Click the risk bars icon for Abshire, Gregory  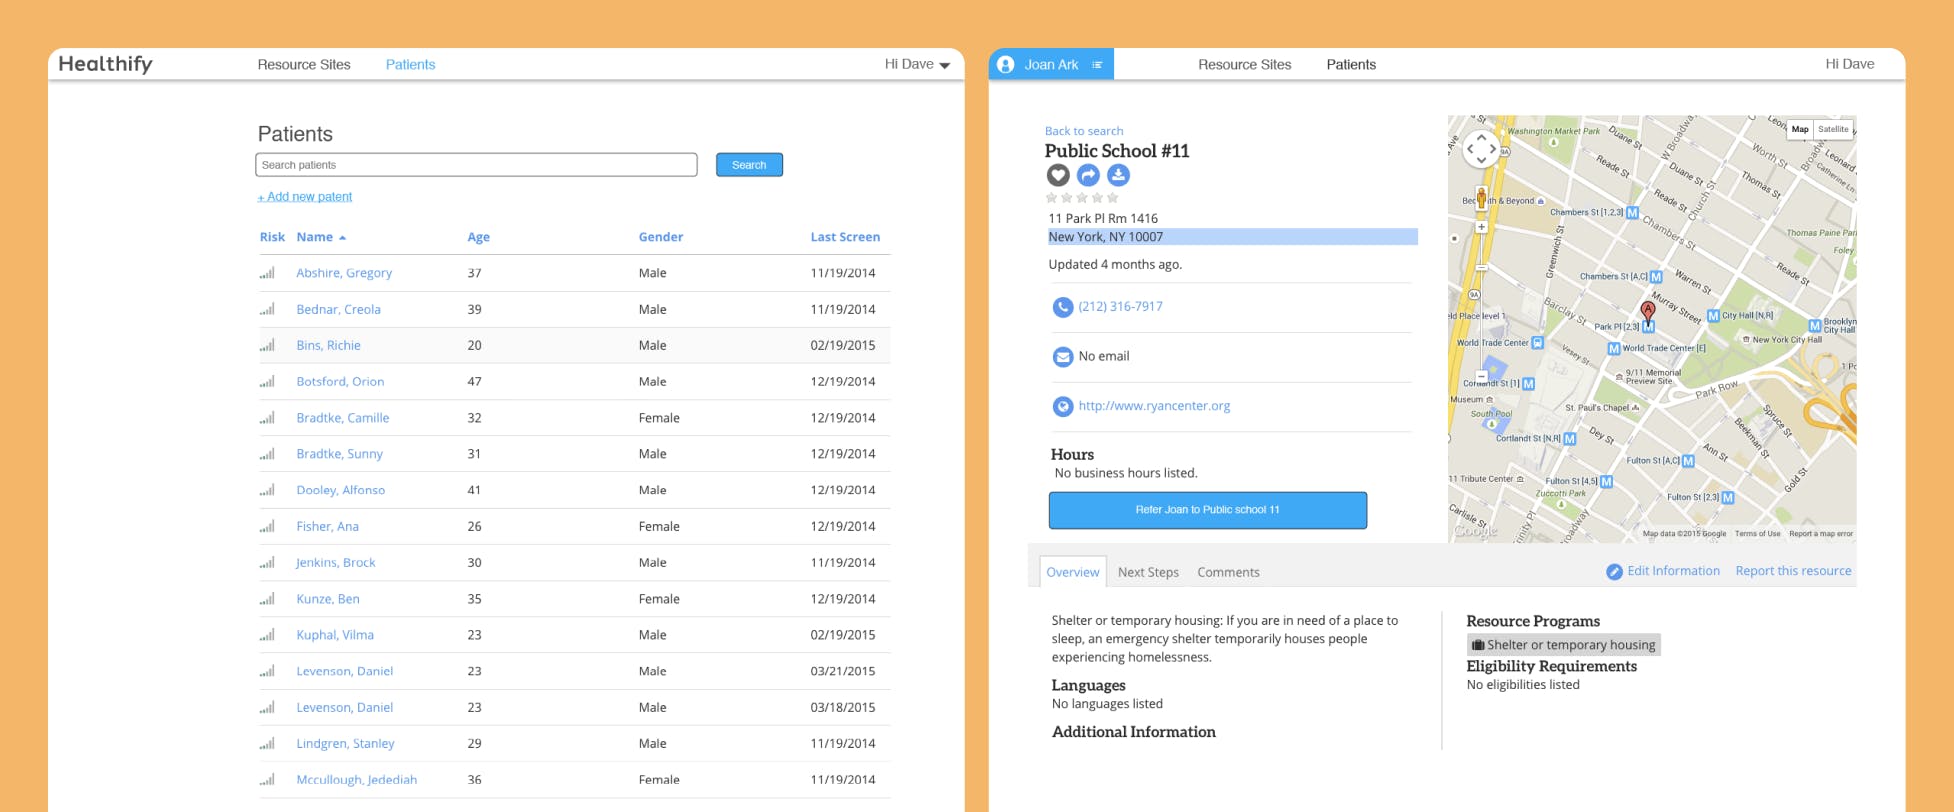pyautogui.click(x=267, y=273)
